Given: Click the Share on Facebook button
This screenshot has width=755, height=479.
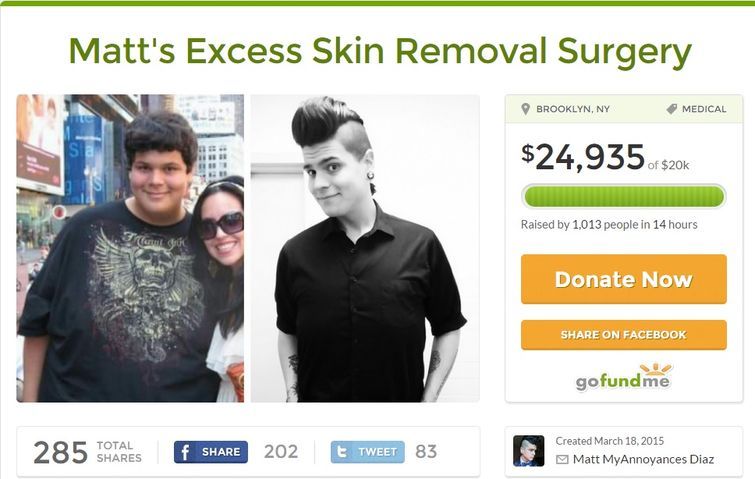Looking at the screenshot, I should click(x=624, y=335).
